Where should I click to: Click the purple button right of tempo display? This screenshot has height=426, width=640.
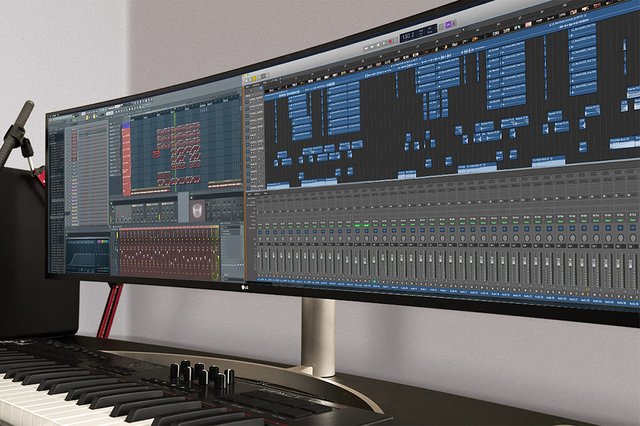click(449, 24)
